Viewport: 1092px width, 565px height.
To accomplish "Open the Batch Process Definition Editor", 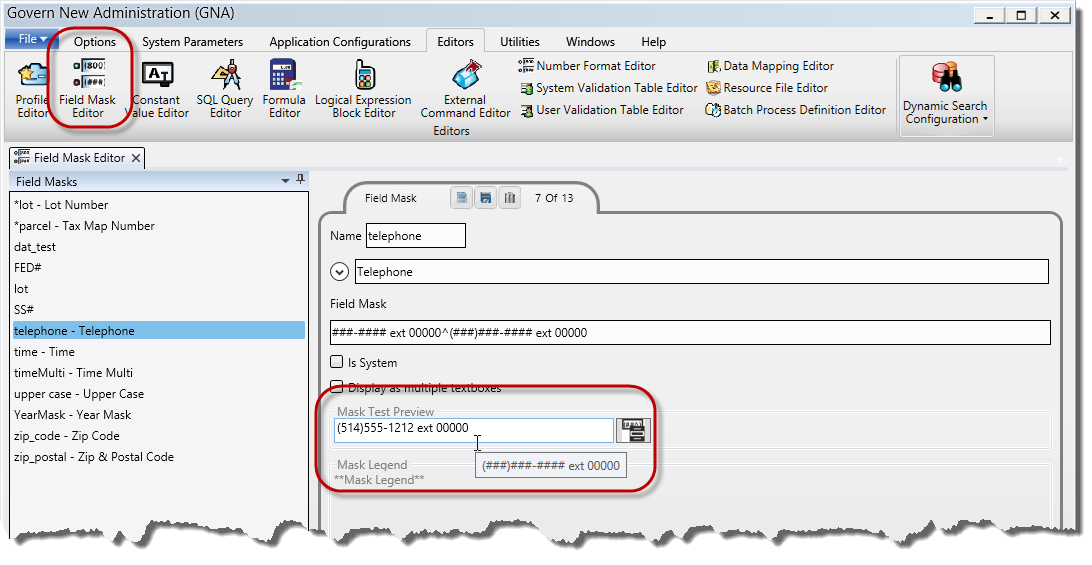I will [795, 110].
